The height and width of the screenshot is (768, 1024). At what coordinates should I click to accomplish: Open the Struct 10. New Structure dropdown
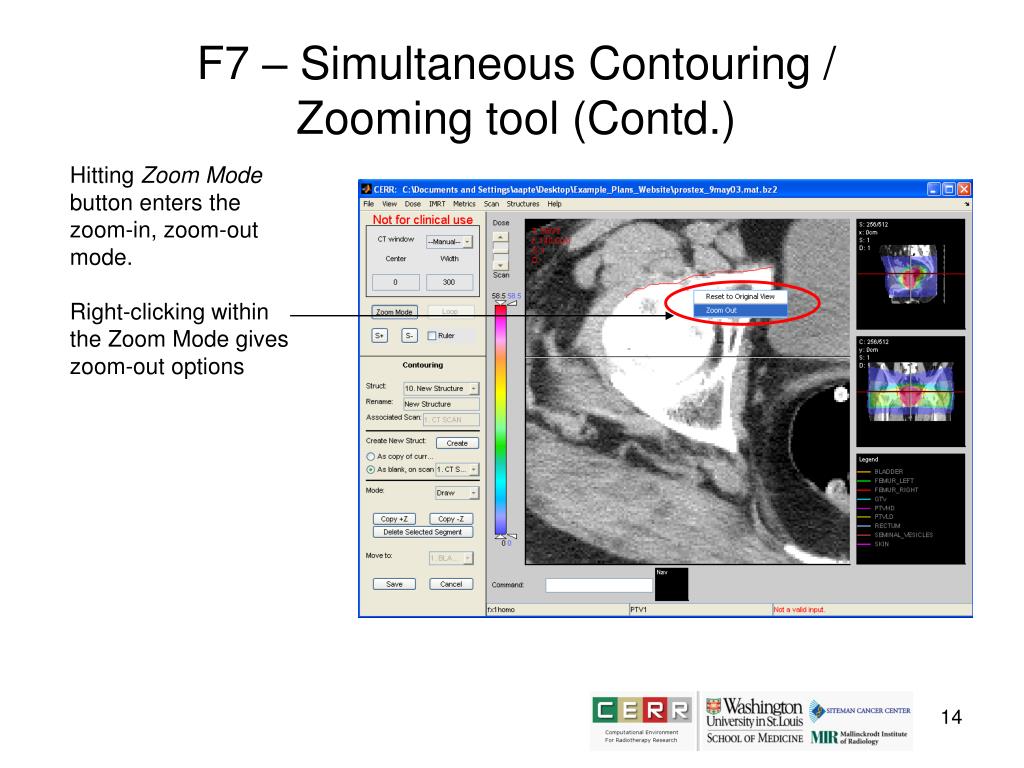441,389
